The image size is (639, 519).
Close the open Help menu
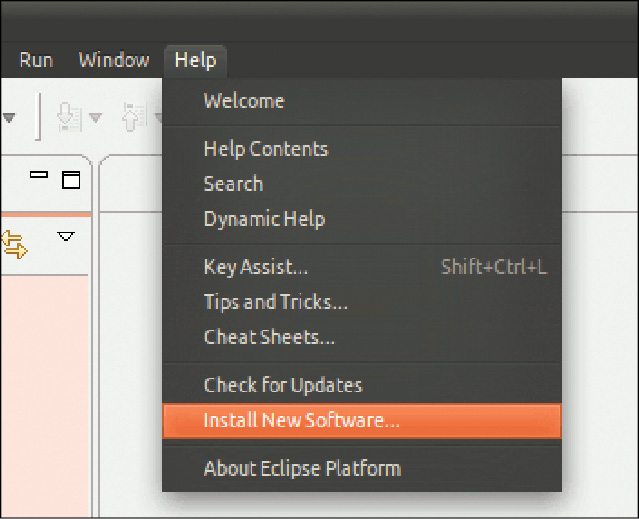(x=195, y=60)
